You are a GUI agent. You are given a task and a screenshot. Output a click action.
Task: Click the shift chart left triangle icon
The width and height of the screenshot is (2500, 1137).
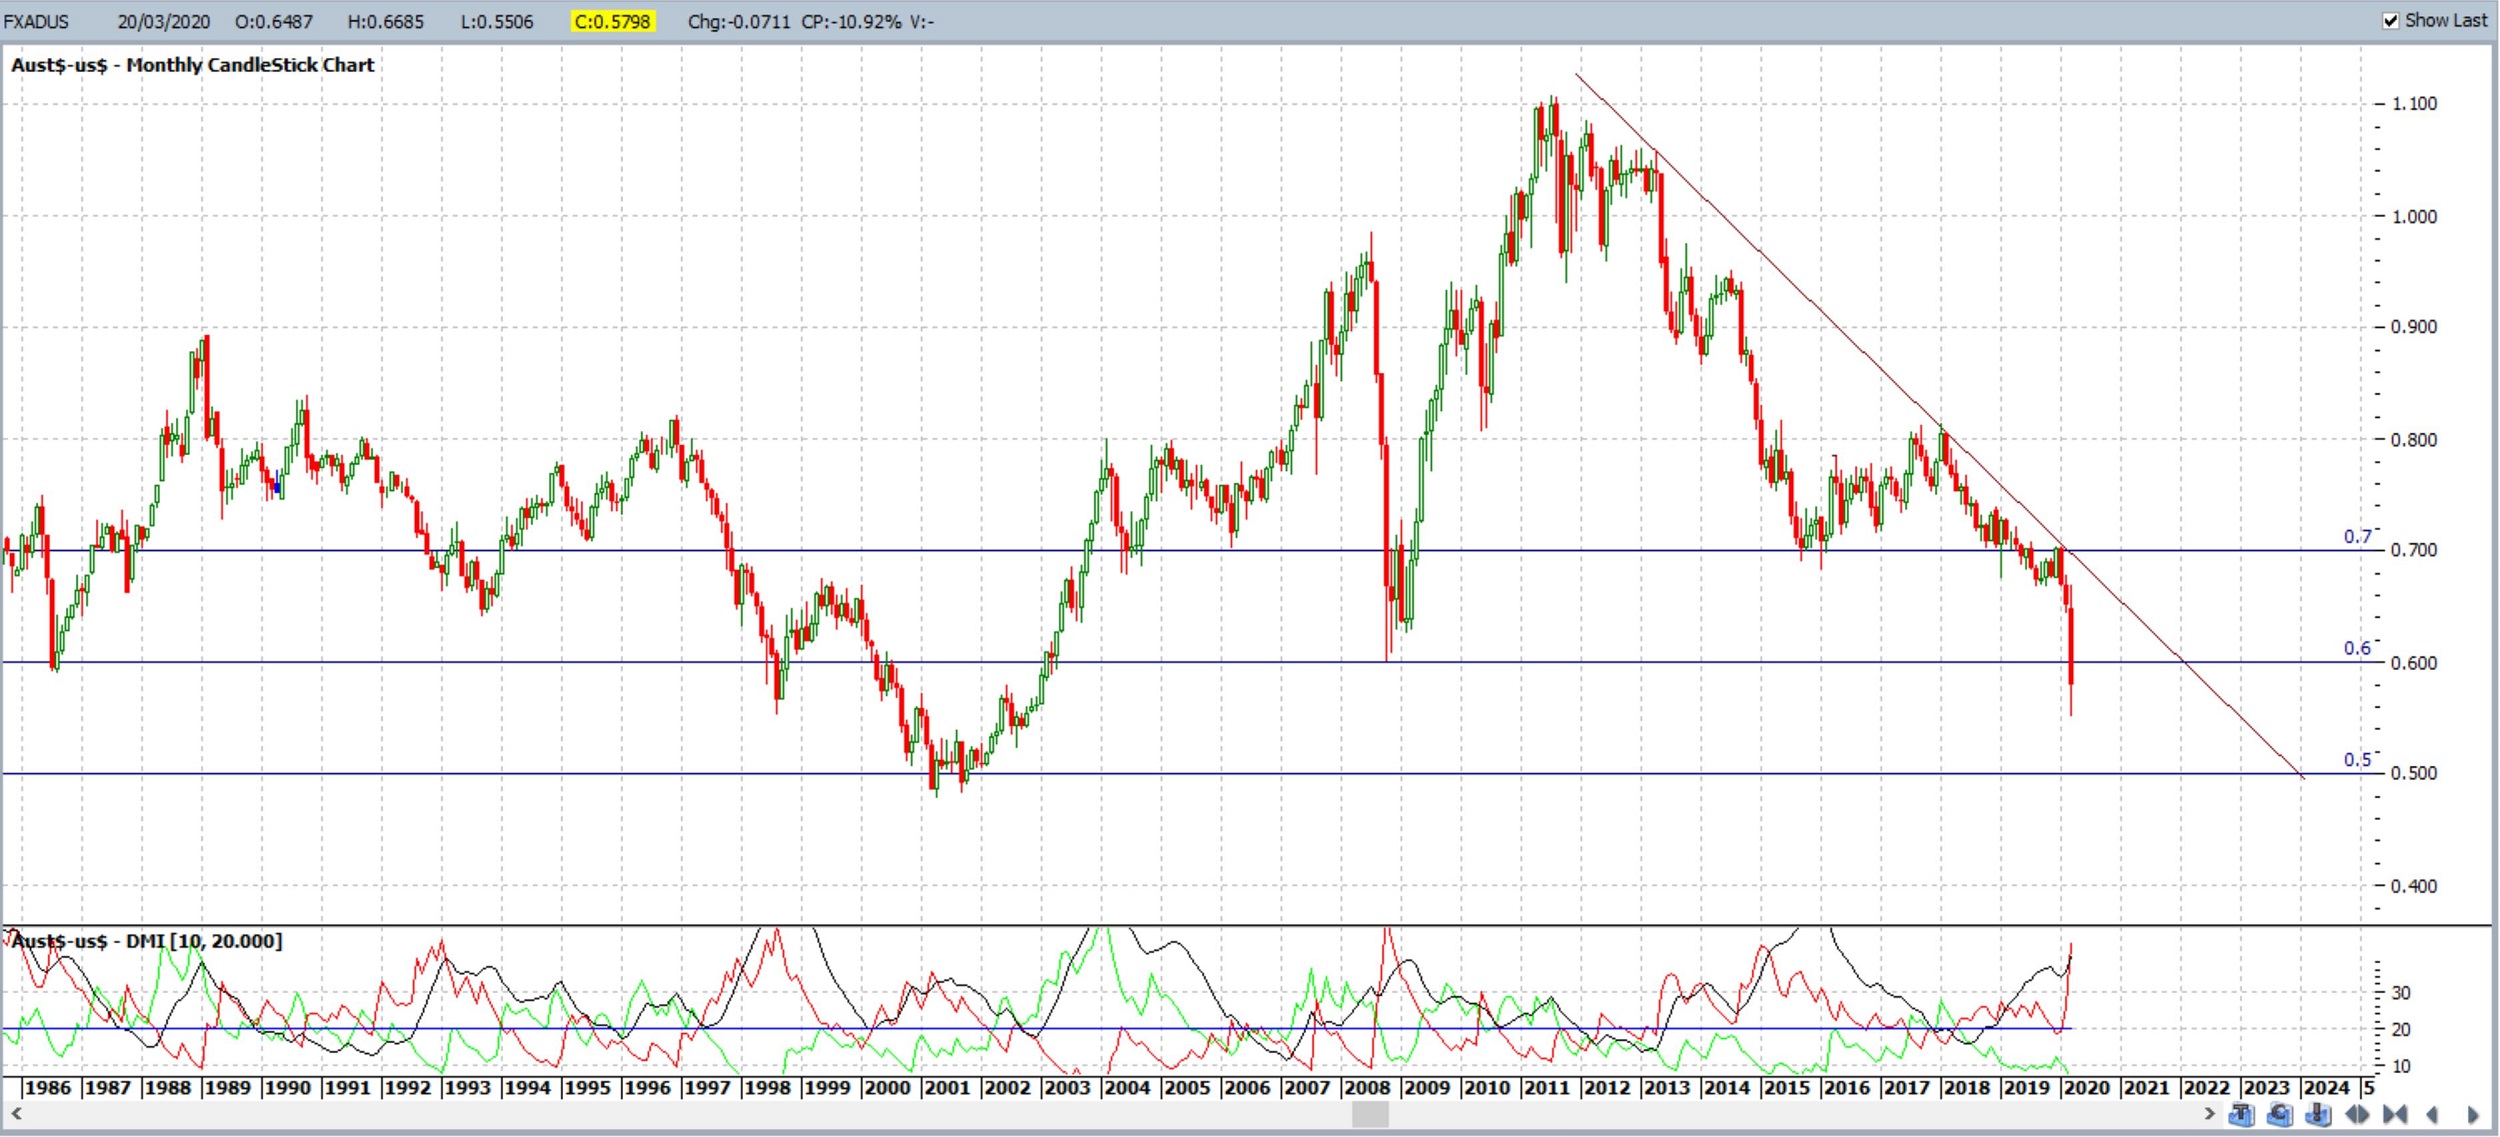tap(2432, 1115)
